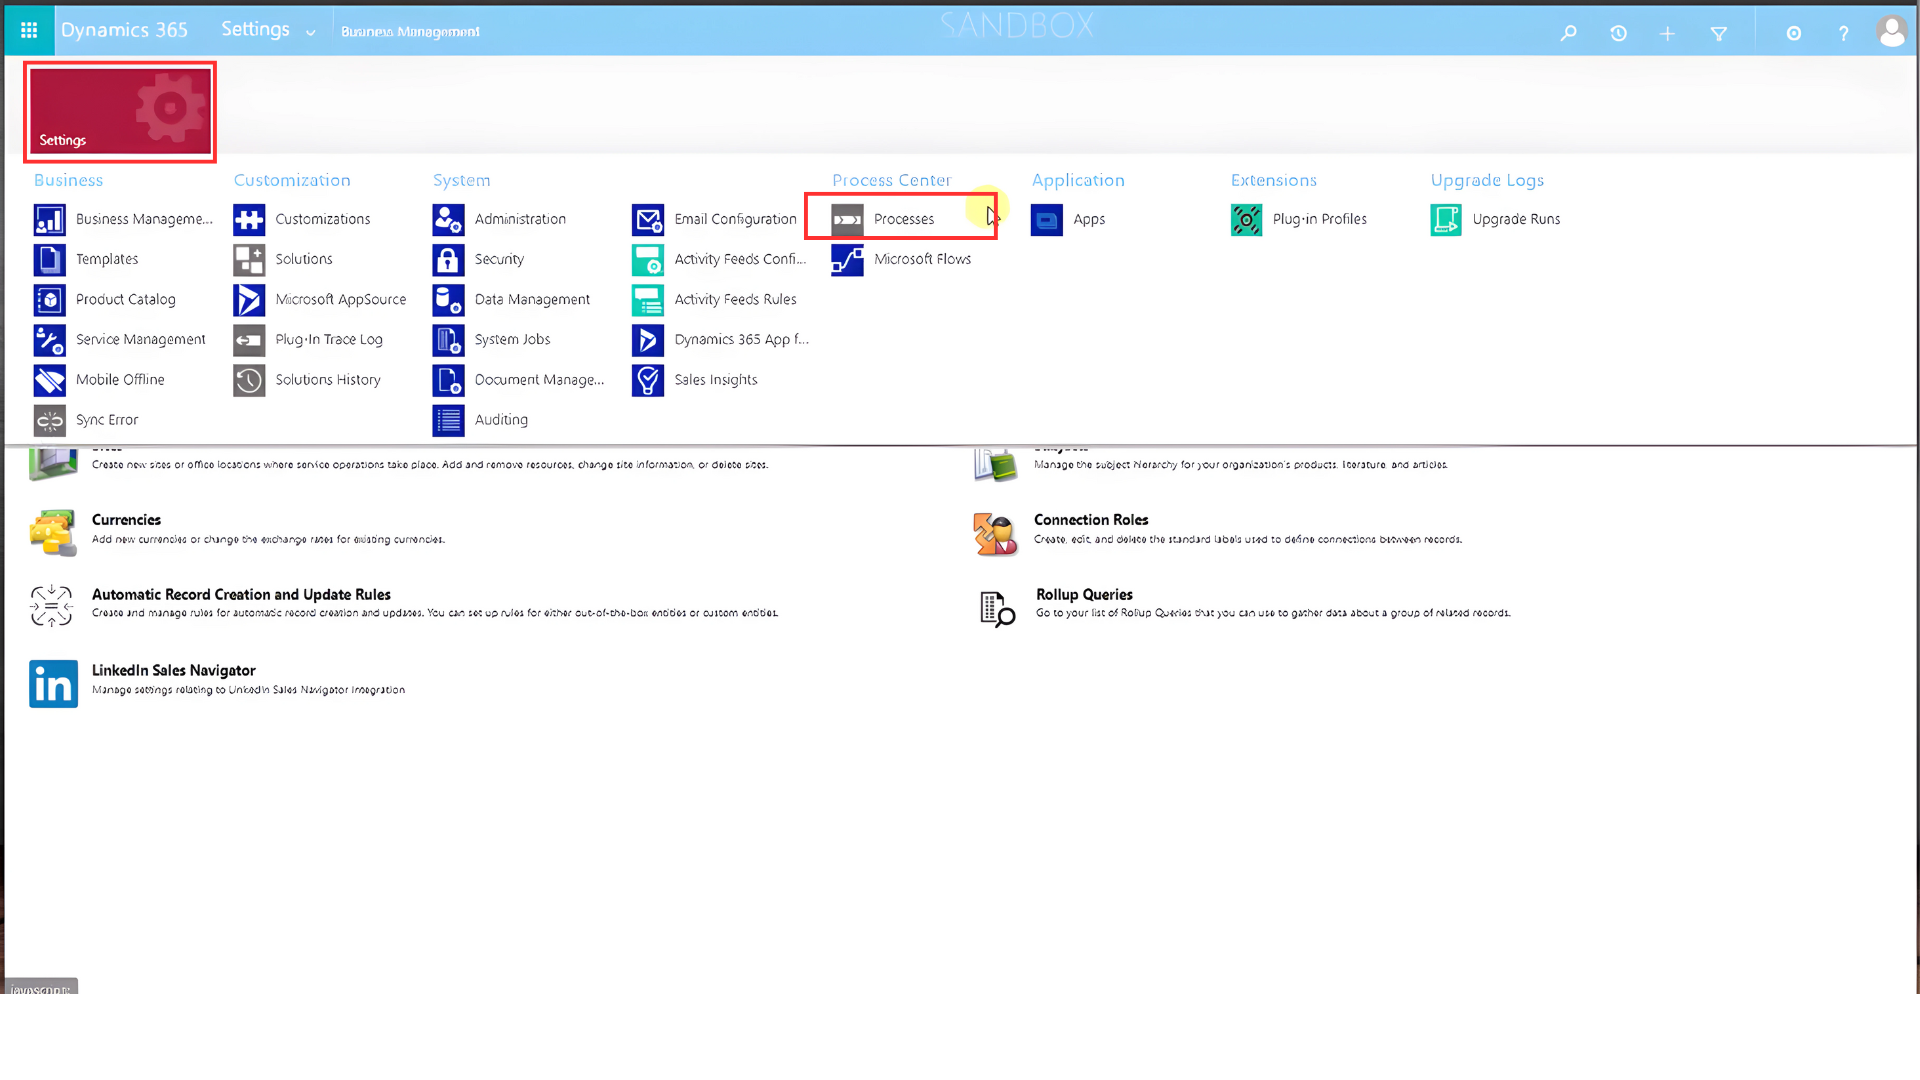1920x1080 pixels.
Task: Select the Templates link text
Action: pyautogui.click(x=107, y=259)
